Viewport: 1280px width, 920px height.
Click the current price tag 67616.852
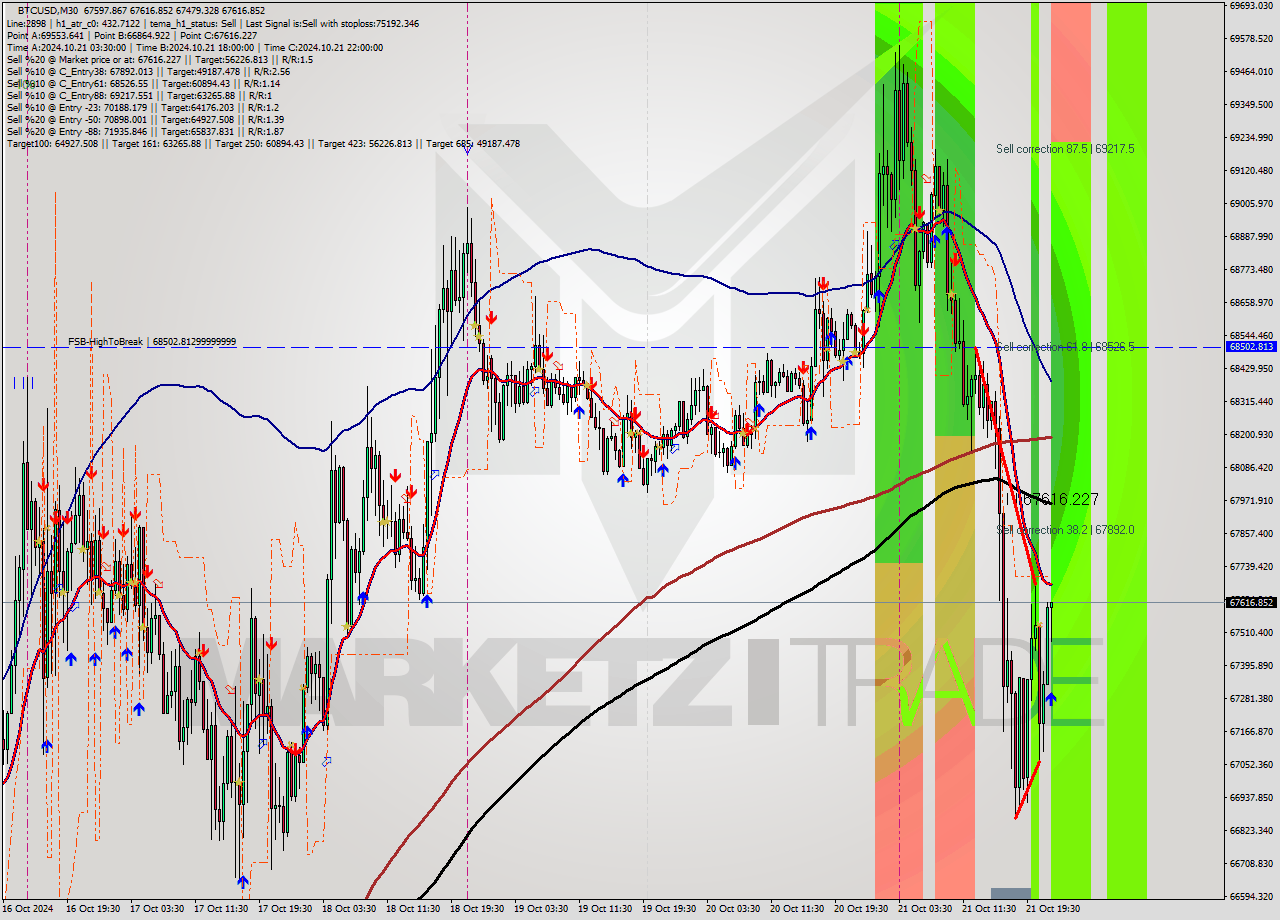click(1250, 602)
